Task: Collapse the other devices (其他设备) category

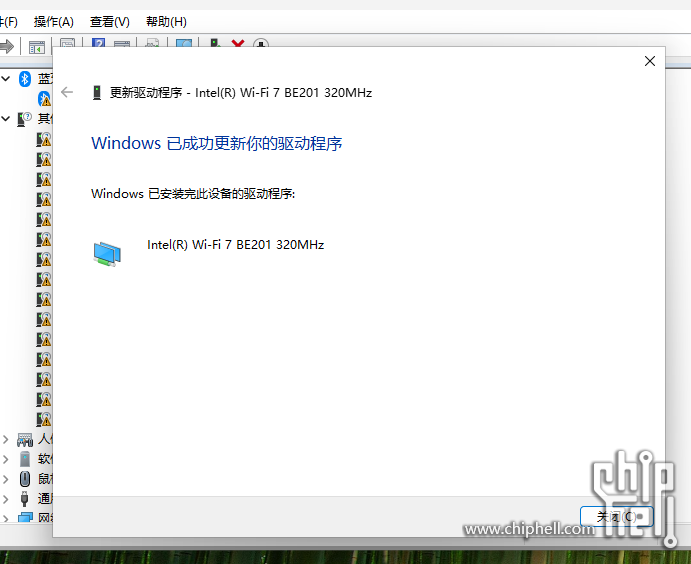Action: coord(6,119)
